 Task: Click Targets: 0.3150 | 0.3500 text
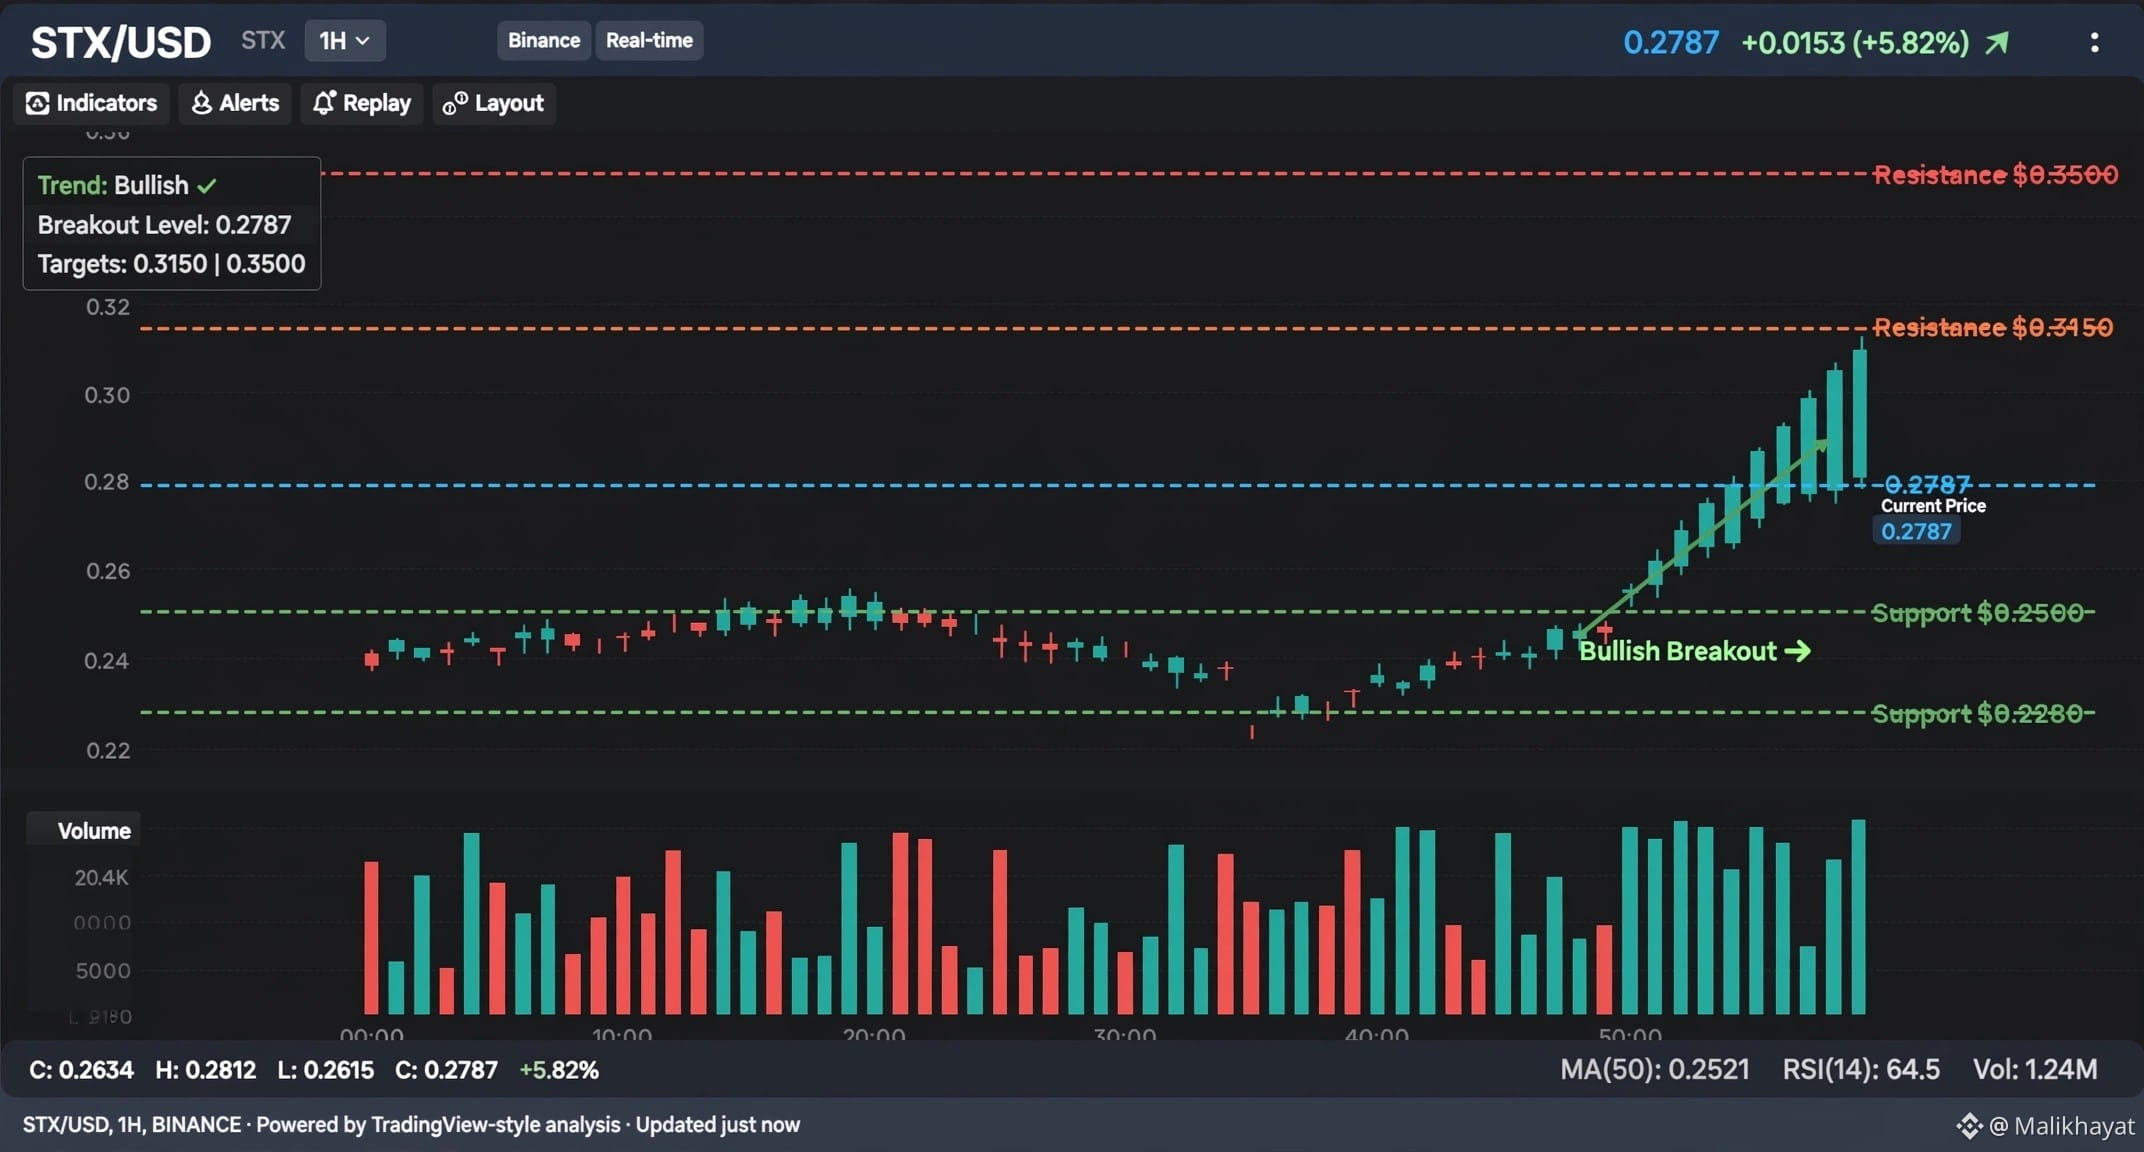coord(171,264)
